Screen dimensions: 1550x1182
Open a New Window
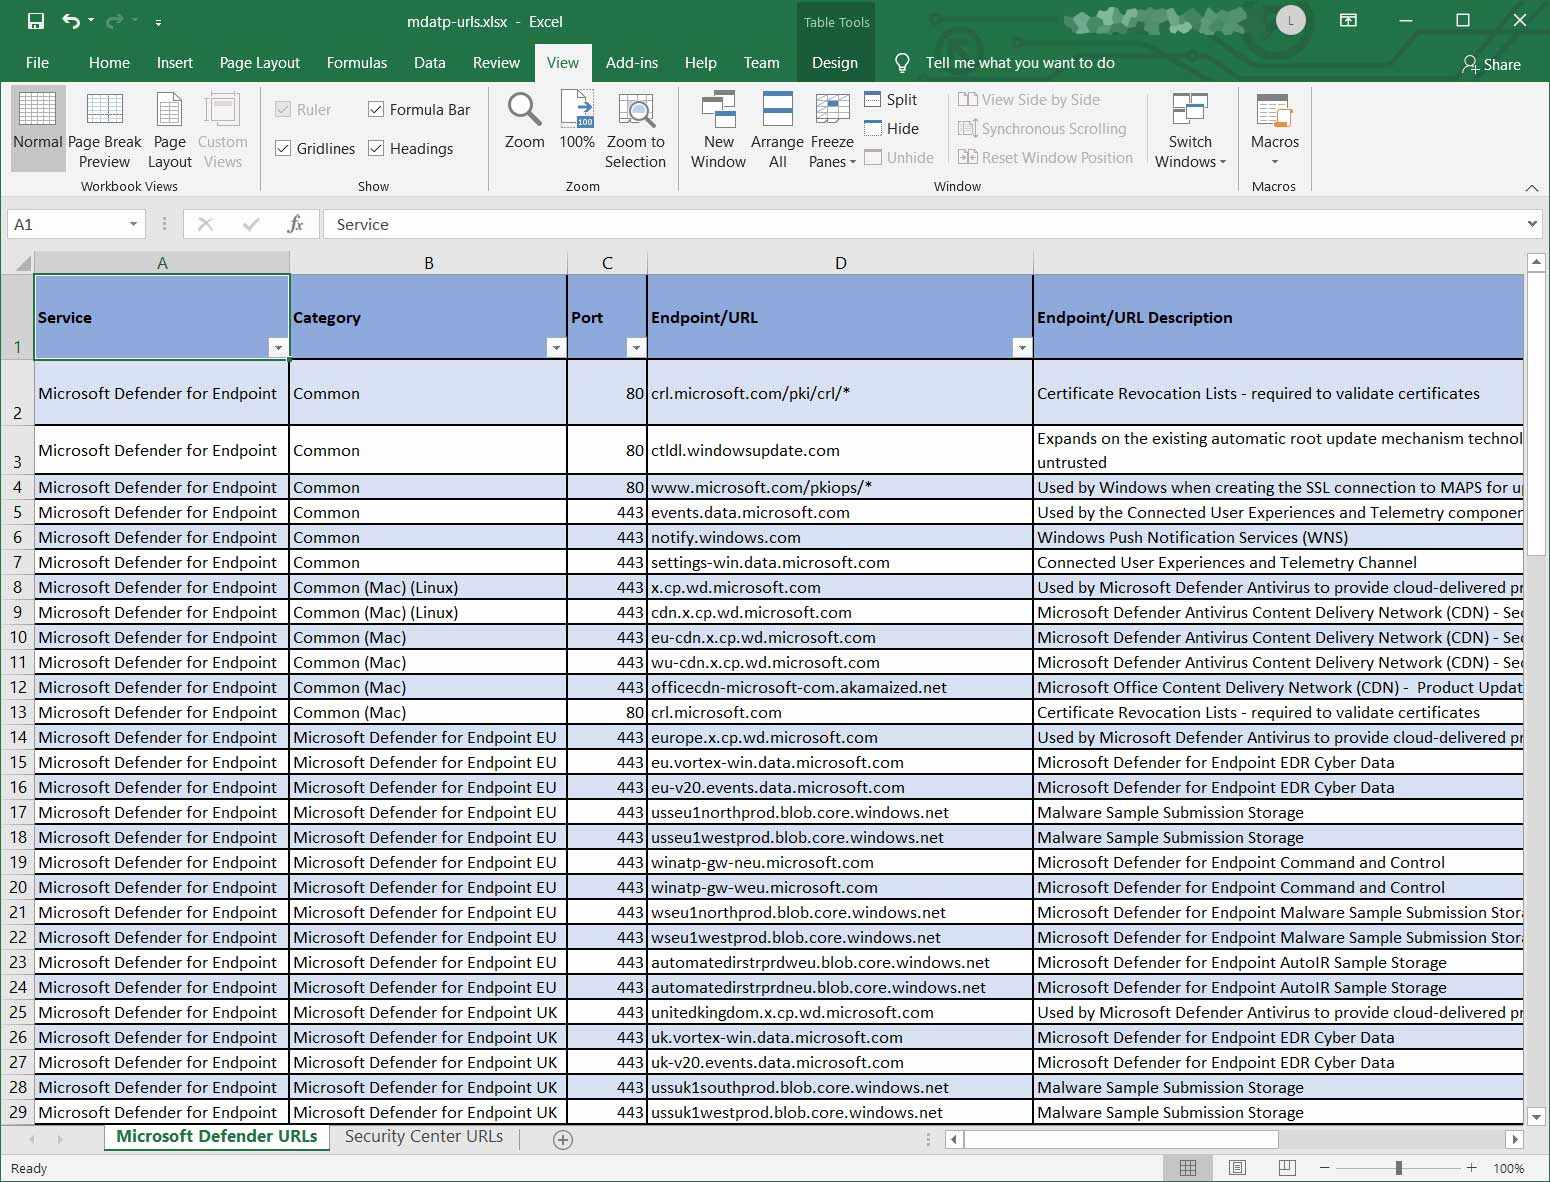point(718,130)
